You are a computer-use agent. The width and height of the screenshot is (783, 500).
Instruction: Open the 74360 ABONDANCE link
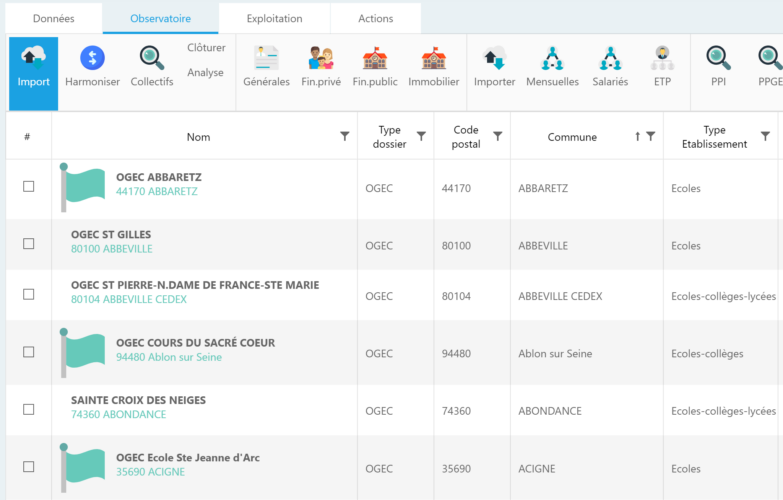(x=118, y=415)
